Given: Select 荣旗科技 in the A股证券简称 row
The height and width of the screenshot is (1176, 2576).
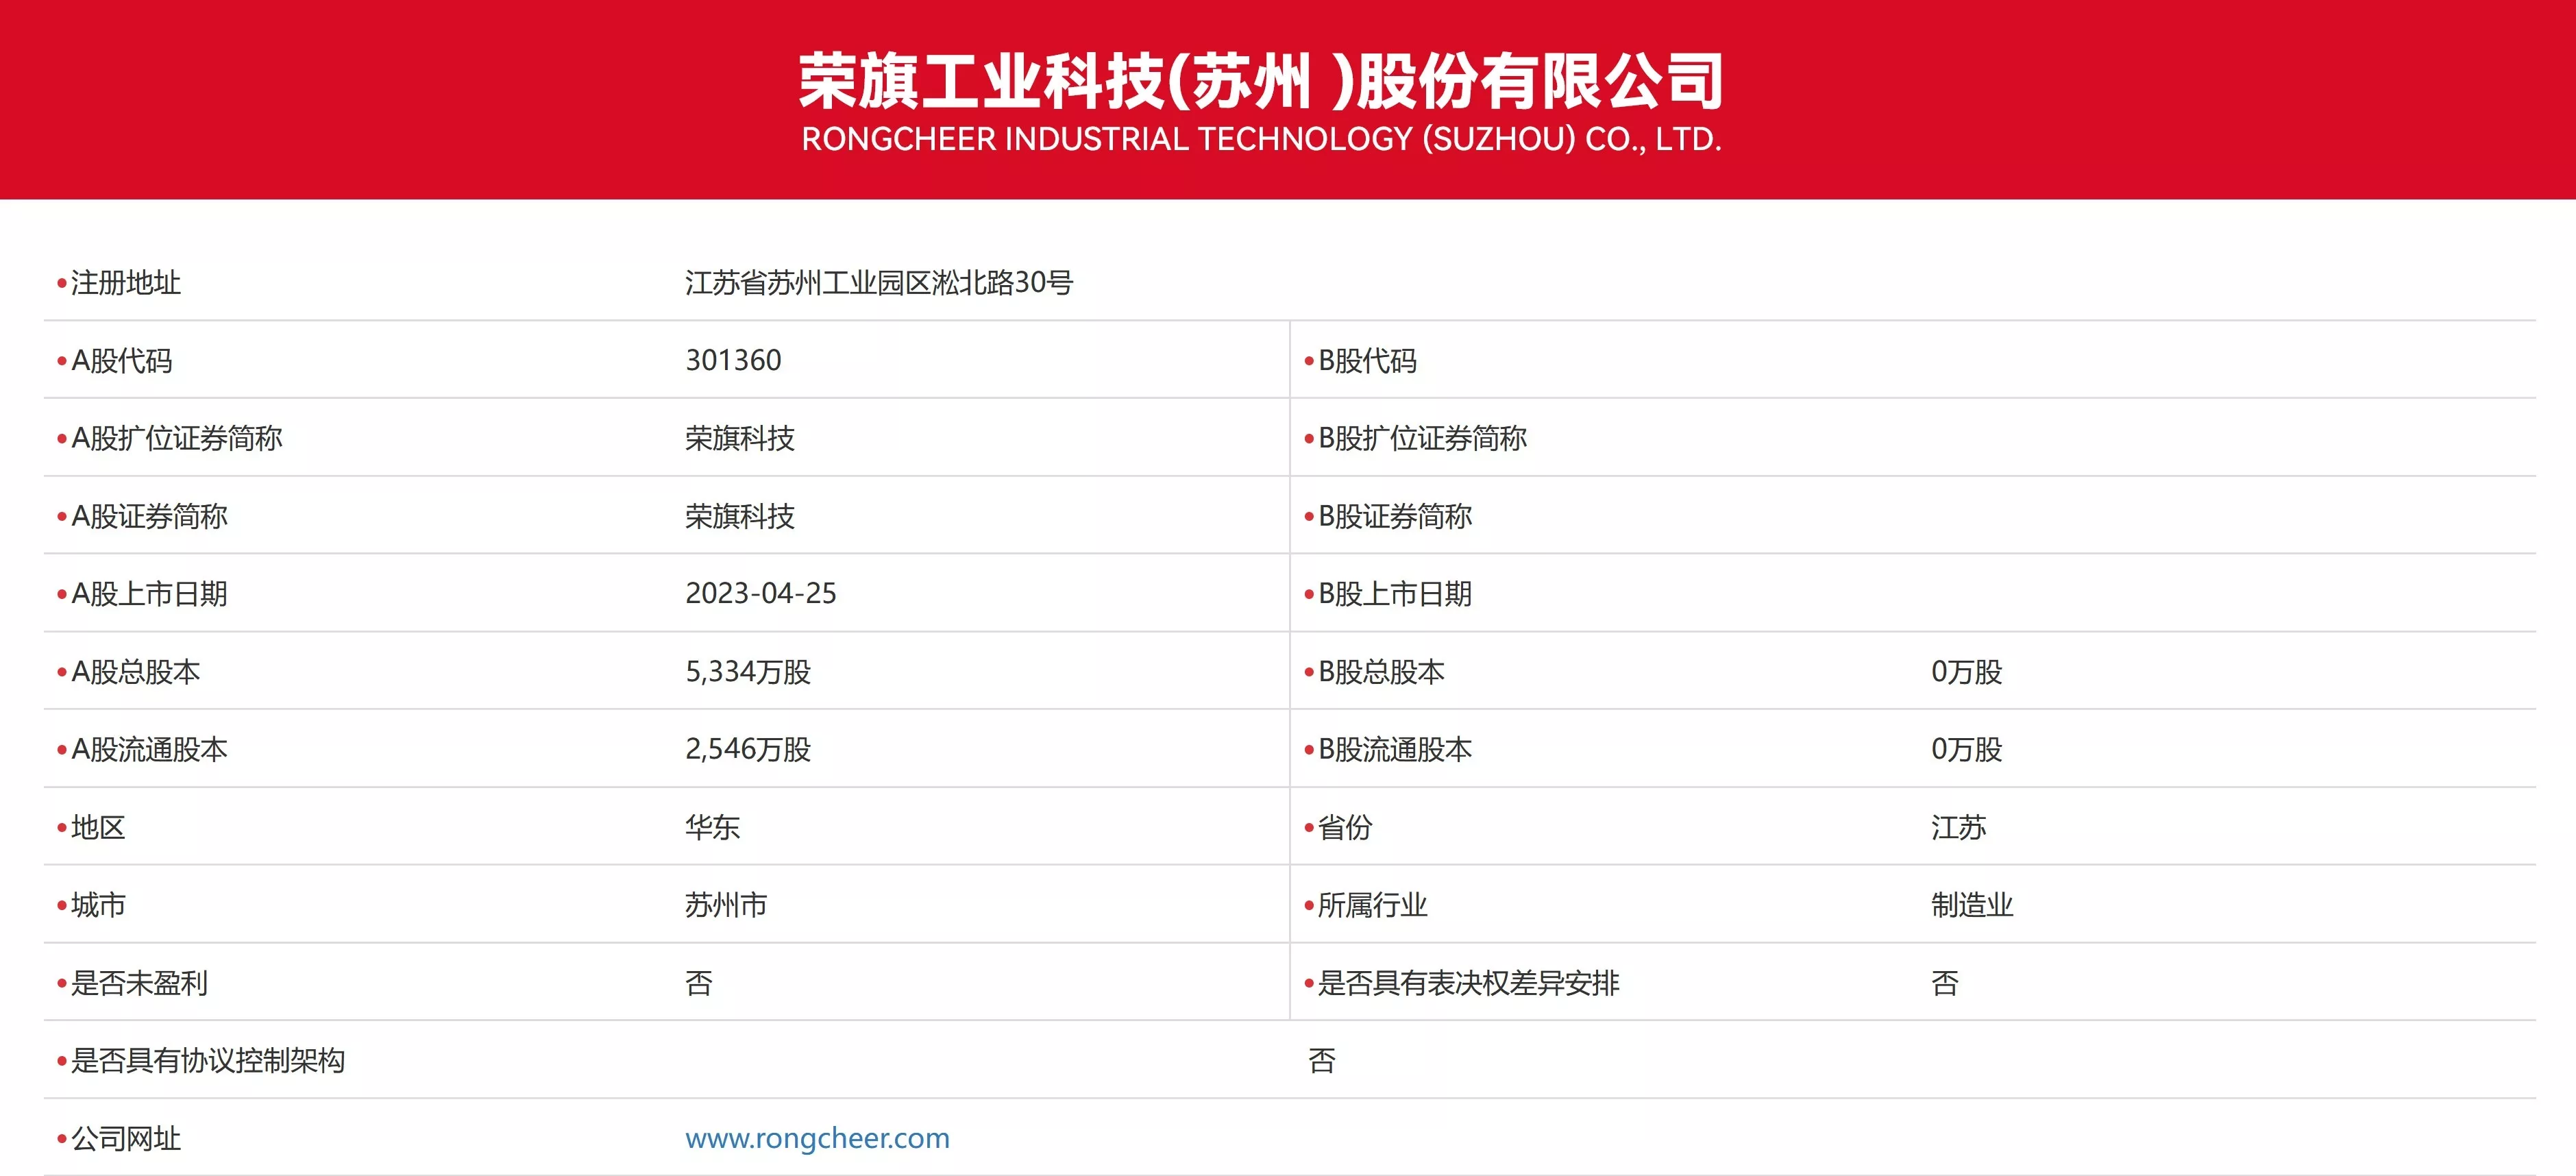Looking at the screenshot, I should (740, 517).
